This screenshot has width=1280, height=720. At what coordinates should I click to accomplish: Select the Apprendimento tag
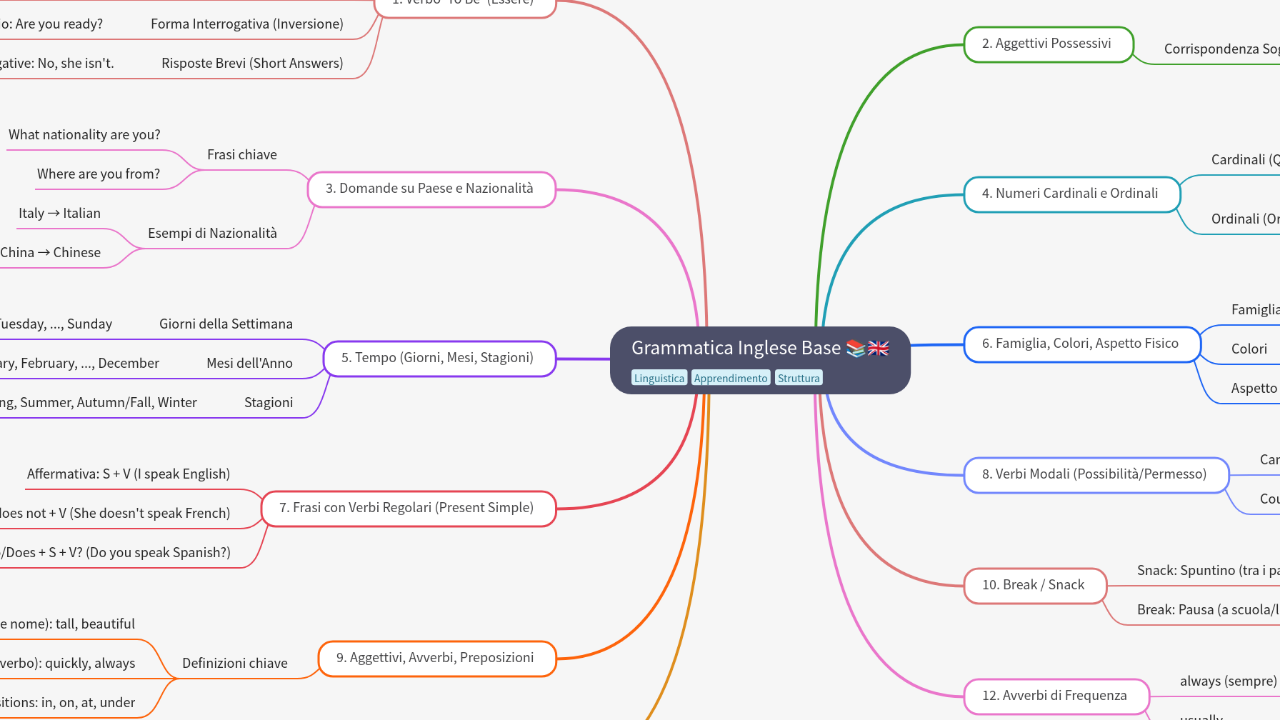click(731, 378)
